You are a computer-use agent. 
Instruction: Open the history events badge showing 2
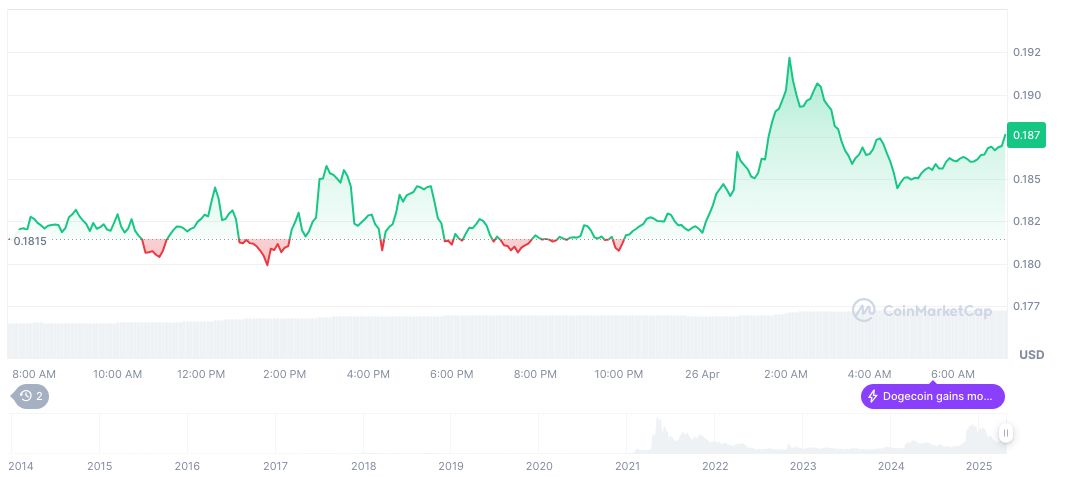(x=31, y=396)
